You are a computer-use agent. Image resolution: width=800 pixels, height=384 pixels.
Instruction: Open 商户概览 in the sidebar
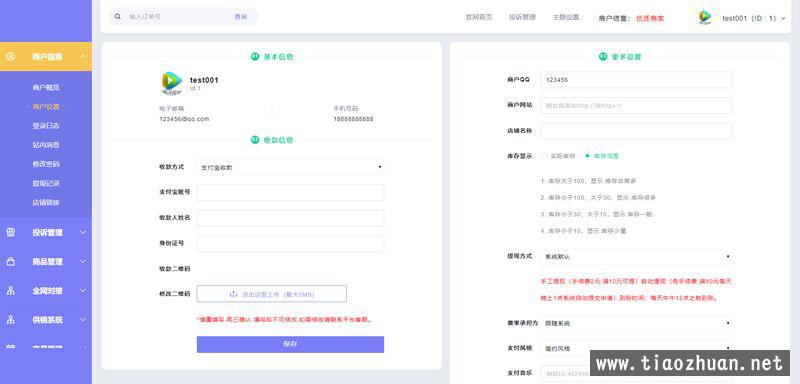tap(46, 88)
